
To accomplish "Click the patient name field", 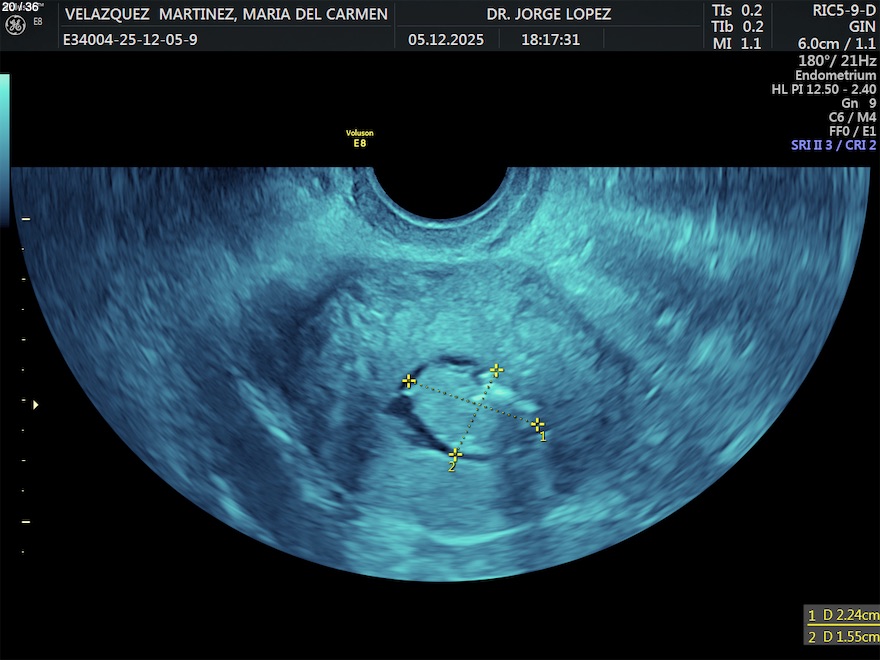I will point(225,14).
